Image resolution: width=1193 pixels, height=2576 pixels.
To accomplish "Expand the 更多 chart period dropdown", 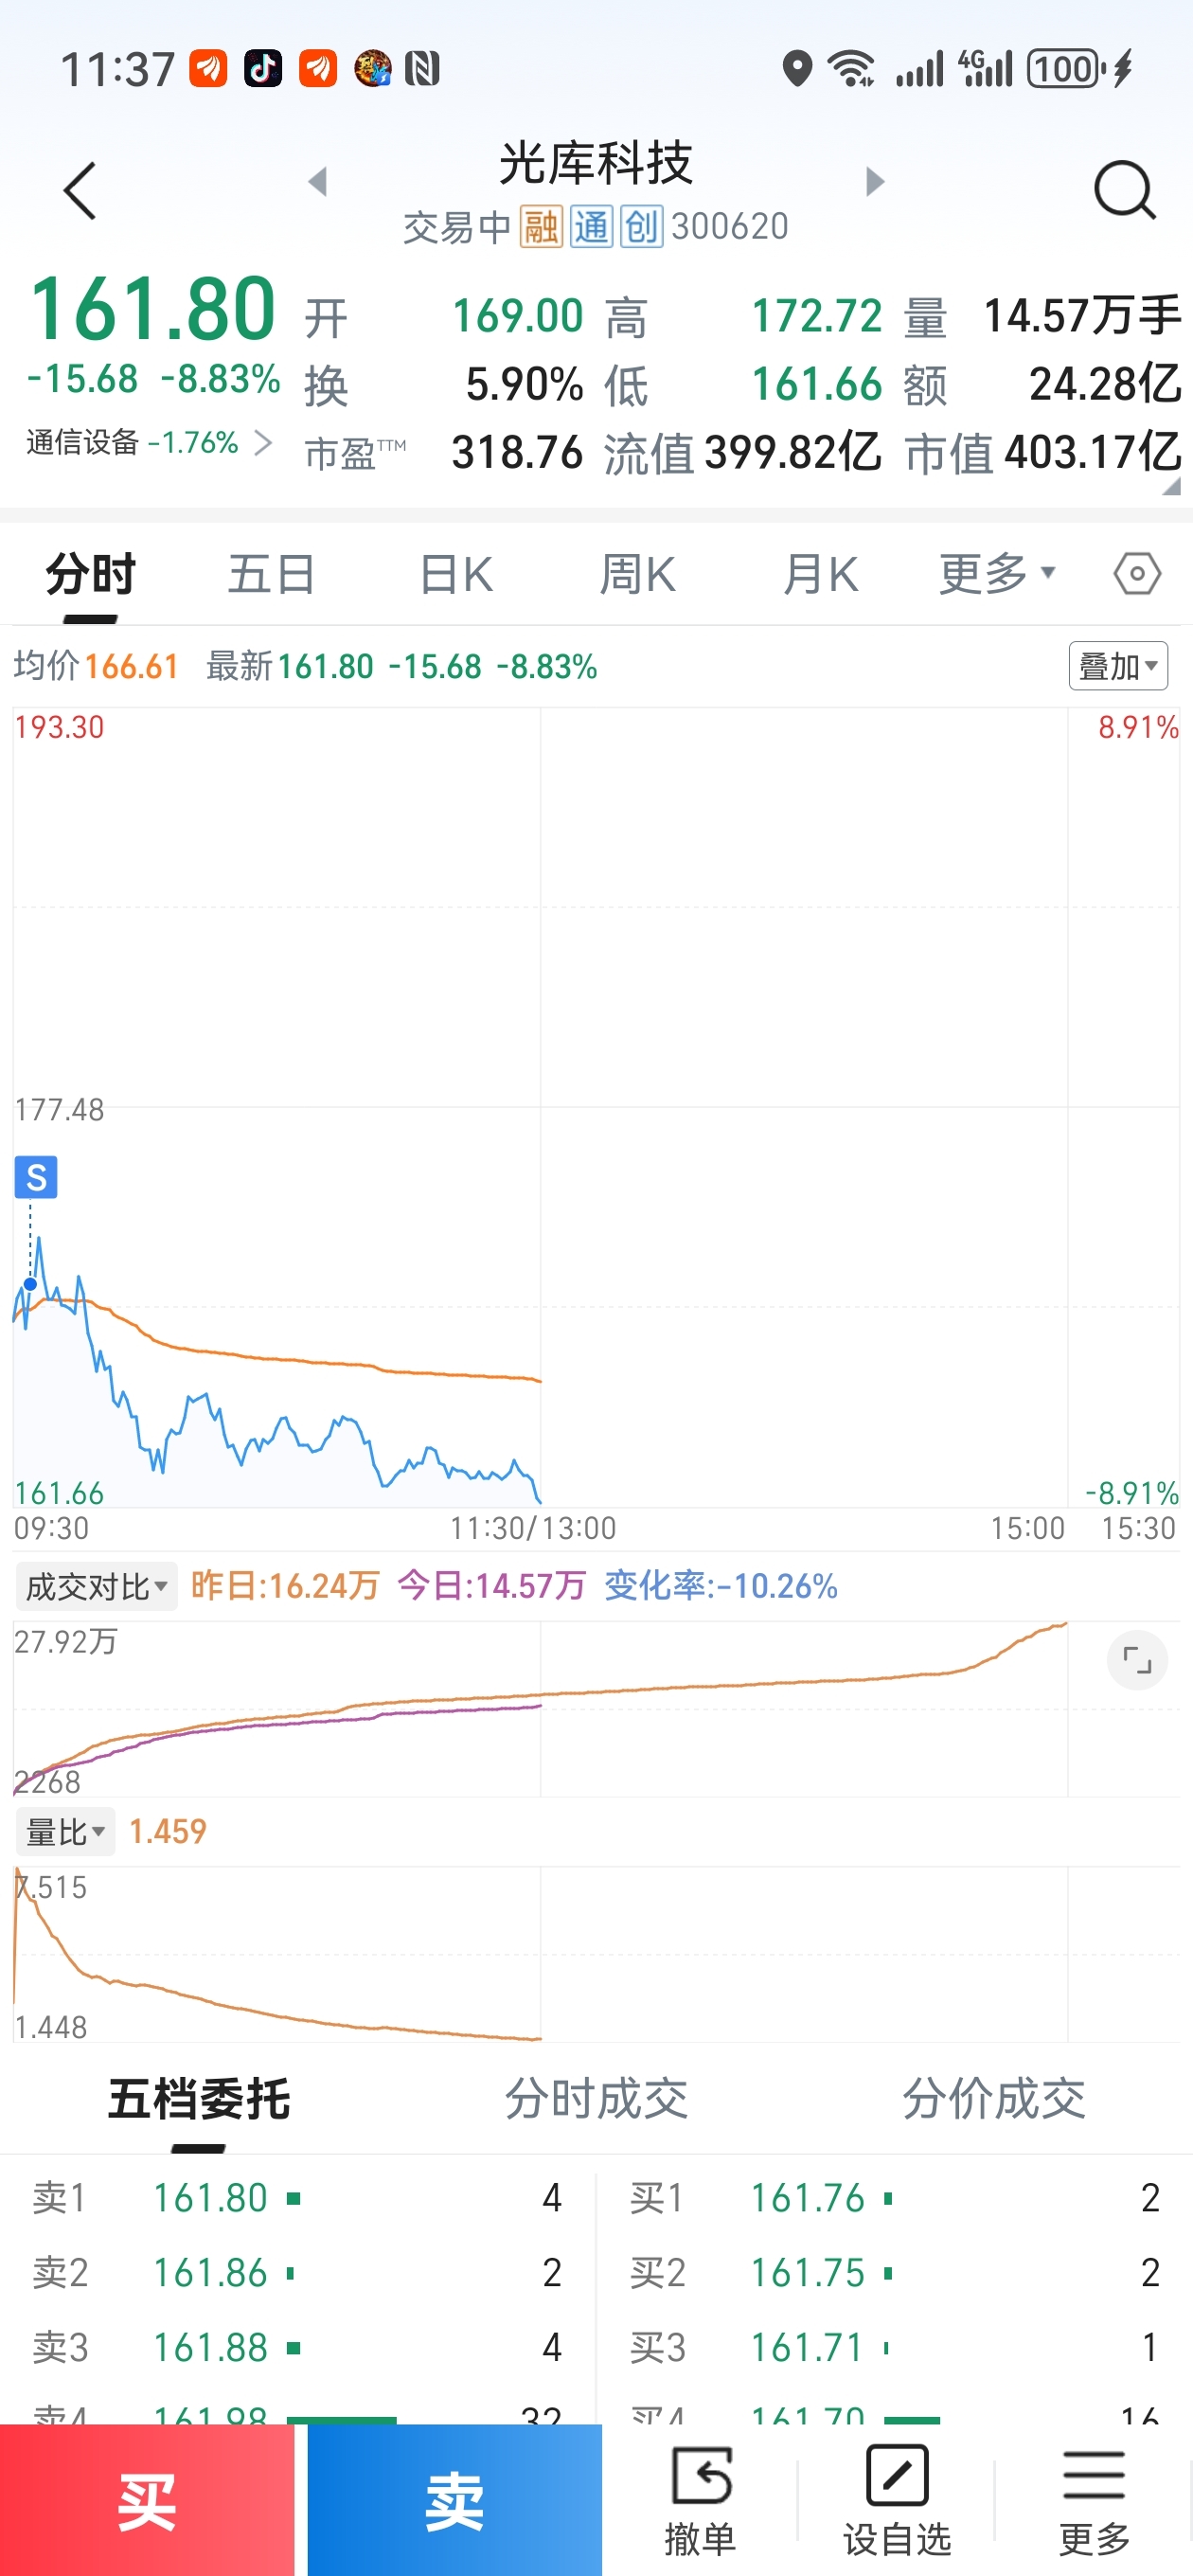I will coord(996,574).
